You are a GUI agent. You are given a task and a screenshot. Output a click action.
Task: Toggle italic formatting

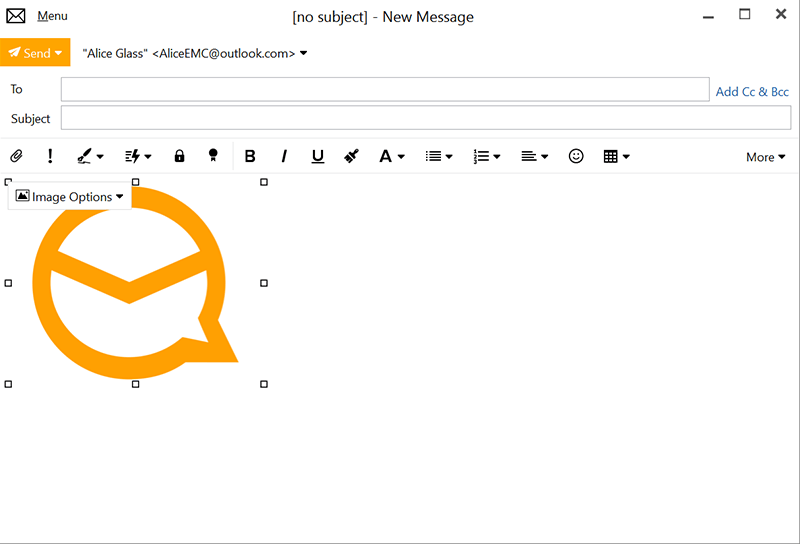click(x=284, y=156)
